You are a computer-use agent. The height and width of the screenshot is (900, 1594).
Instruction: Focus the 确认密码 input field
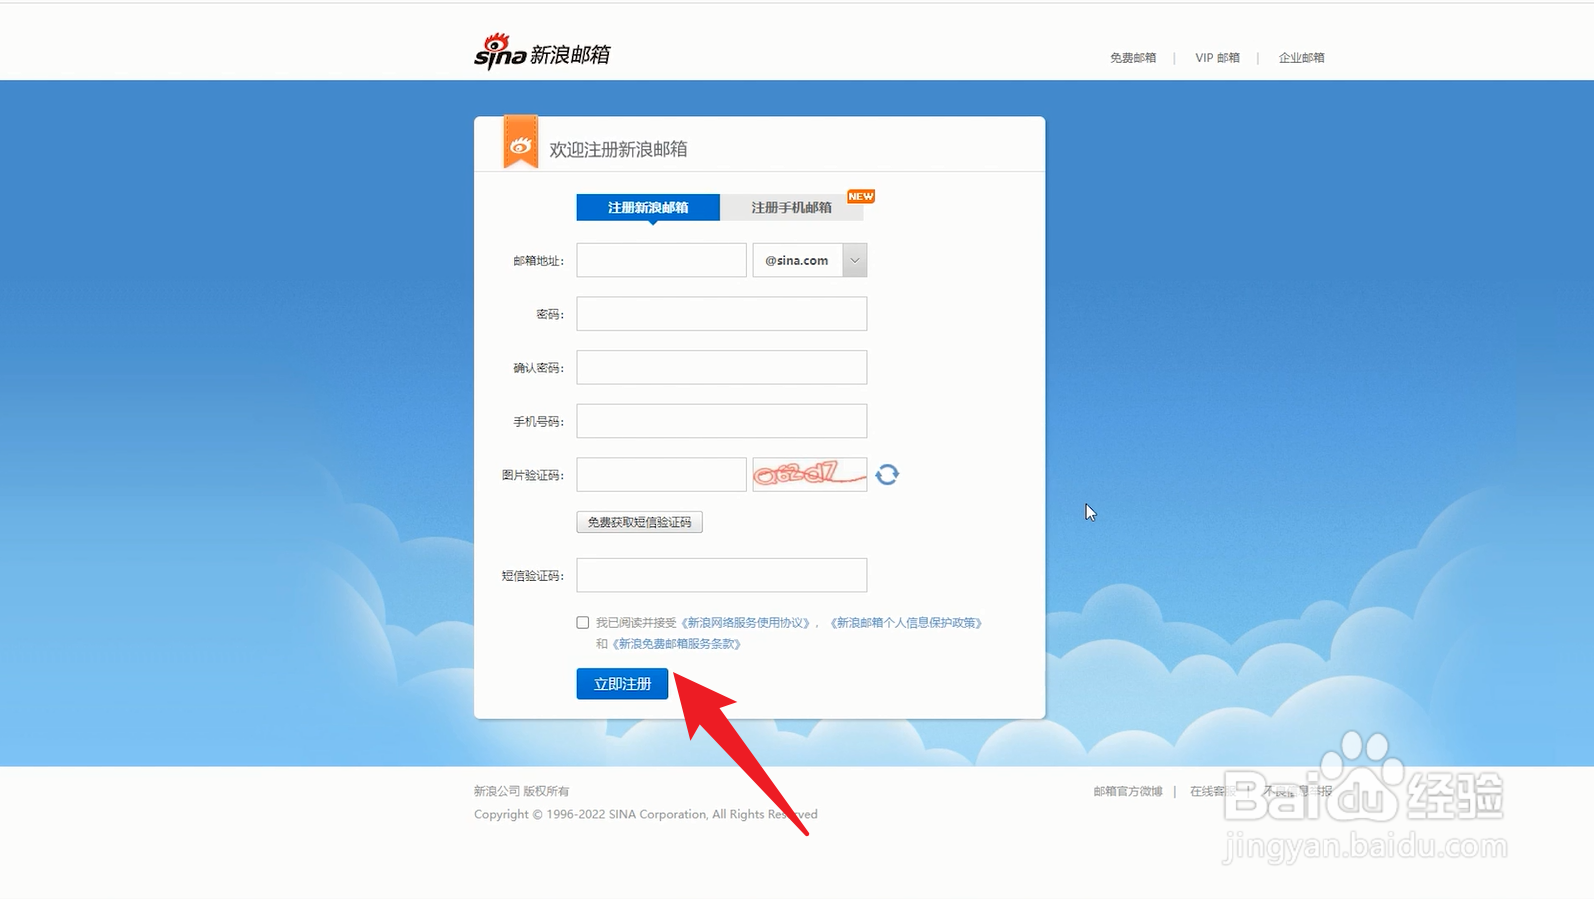[x=721, y=367]
